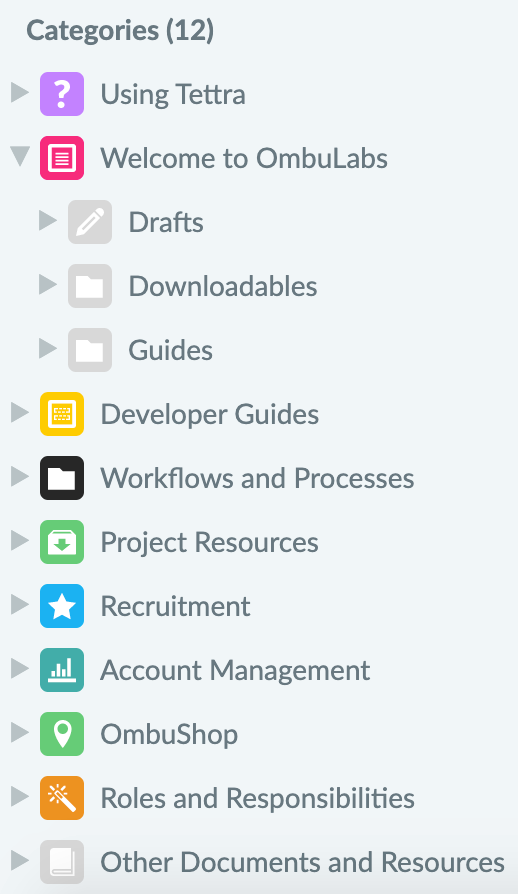Image resolution: width=518 pixels, height=894 pixels.
Task: Click the orange magic wand Roles icon
Action: click(x=62, y=798)
